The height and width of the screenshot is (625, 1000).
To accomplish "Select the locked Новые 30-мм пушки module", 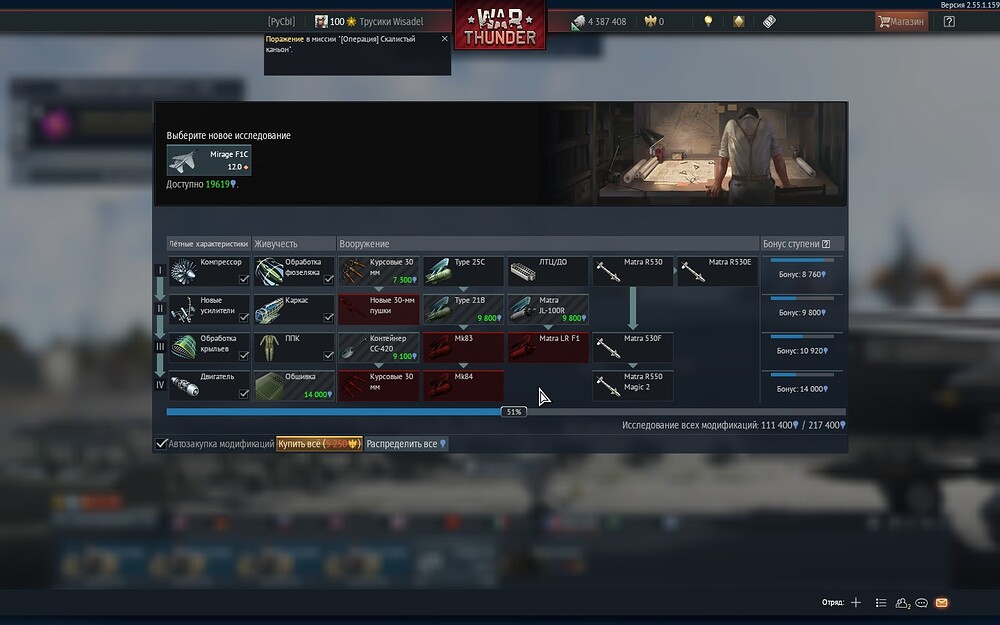I will pyautogui.click(x=378, y=309).
